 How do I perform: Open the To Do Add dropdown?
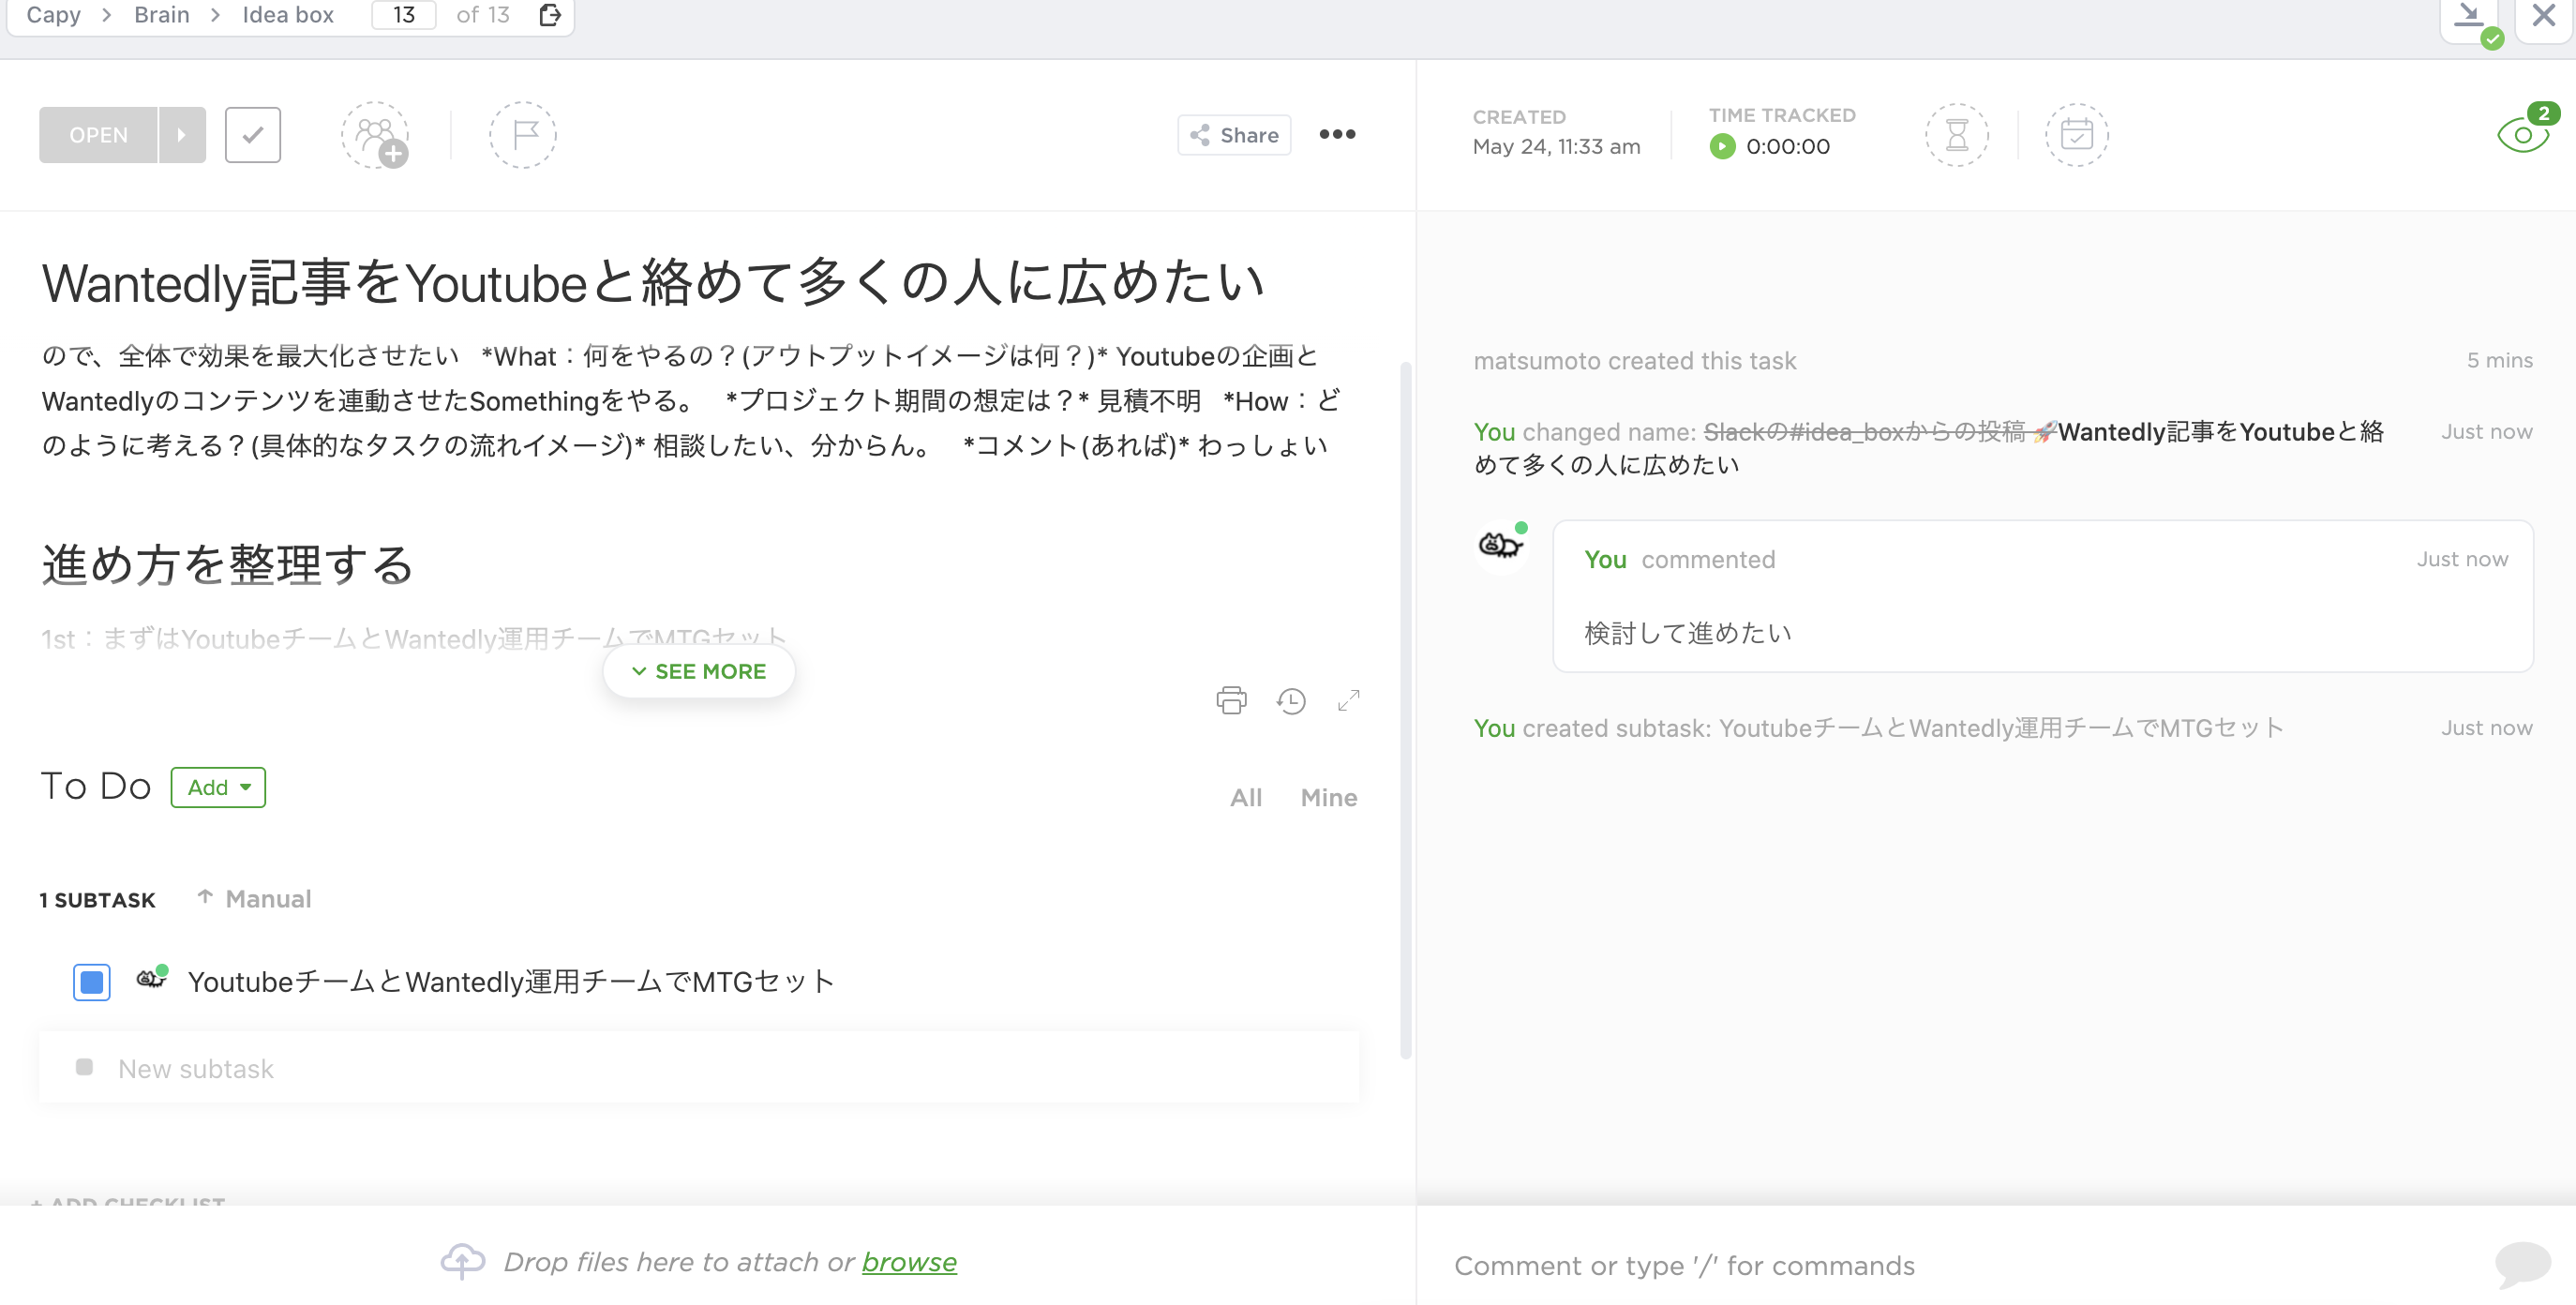click(x=218, y=788)
